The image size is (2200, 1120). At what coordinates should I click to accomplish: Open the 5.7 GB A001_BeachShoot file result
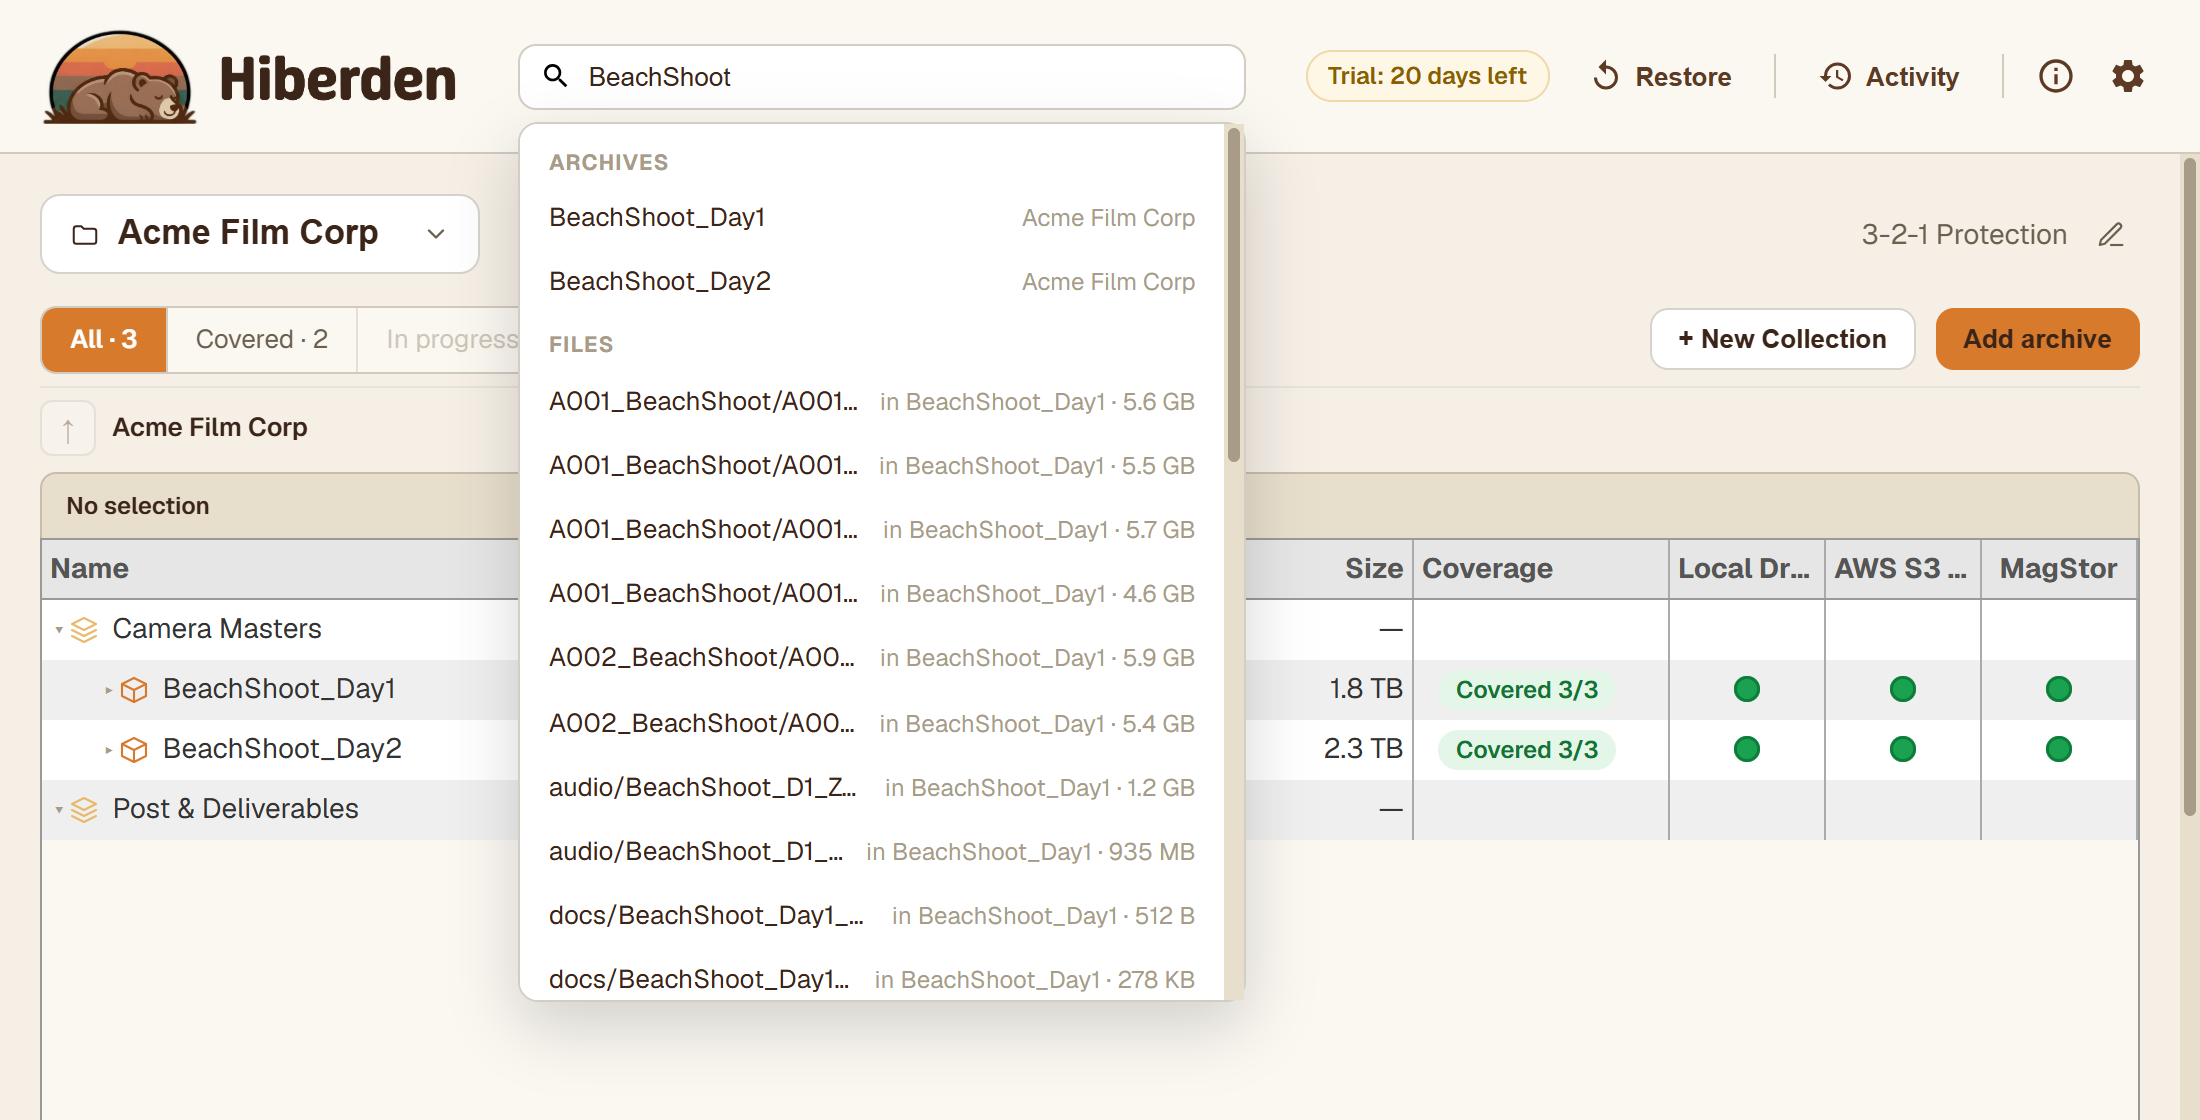(872, 529)
